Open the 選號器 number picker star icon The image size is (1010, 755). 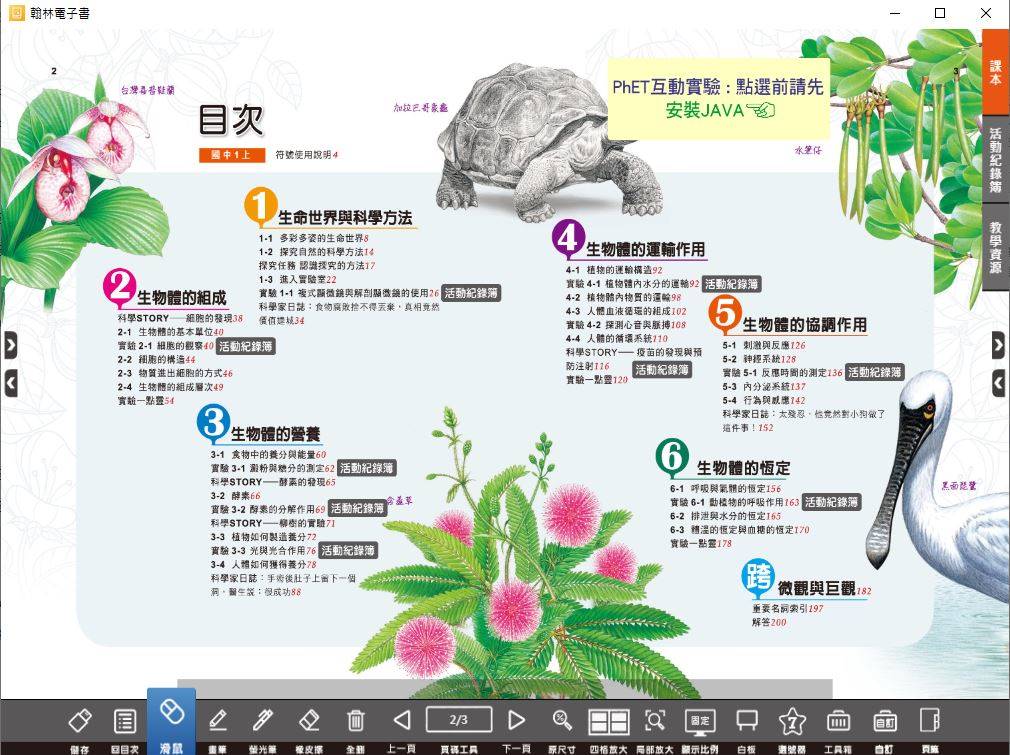point(792,721)
